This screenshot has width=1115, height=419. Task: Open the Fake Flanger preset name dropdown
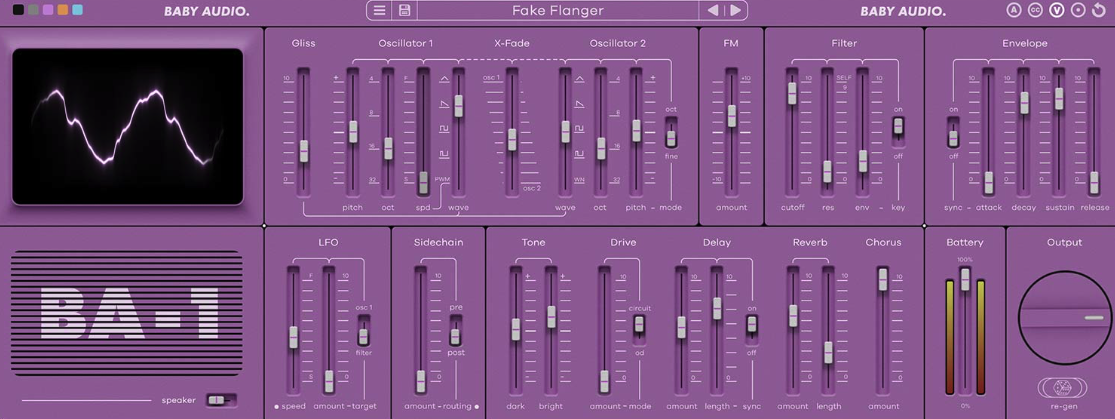557,11
